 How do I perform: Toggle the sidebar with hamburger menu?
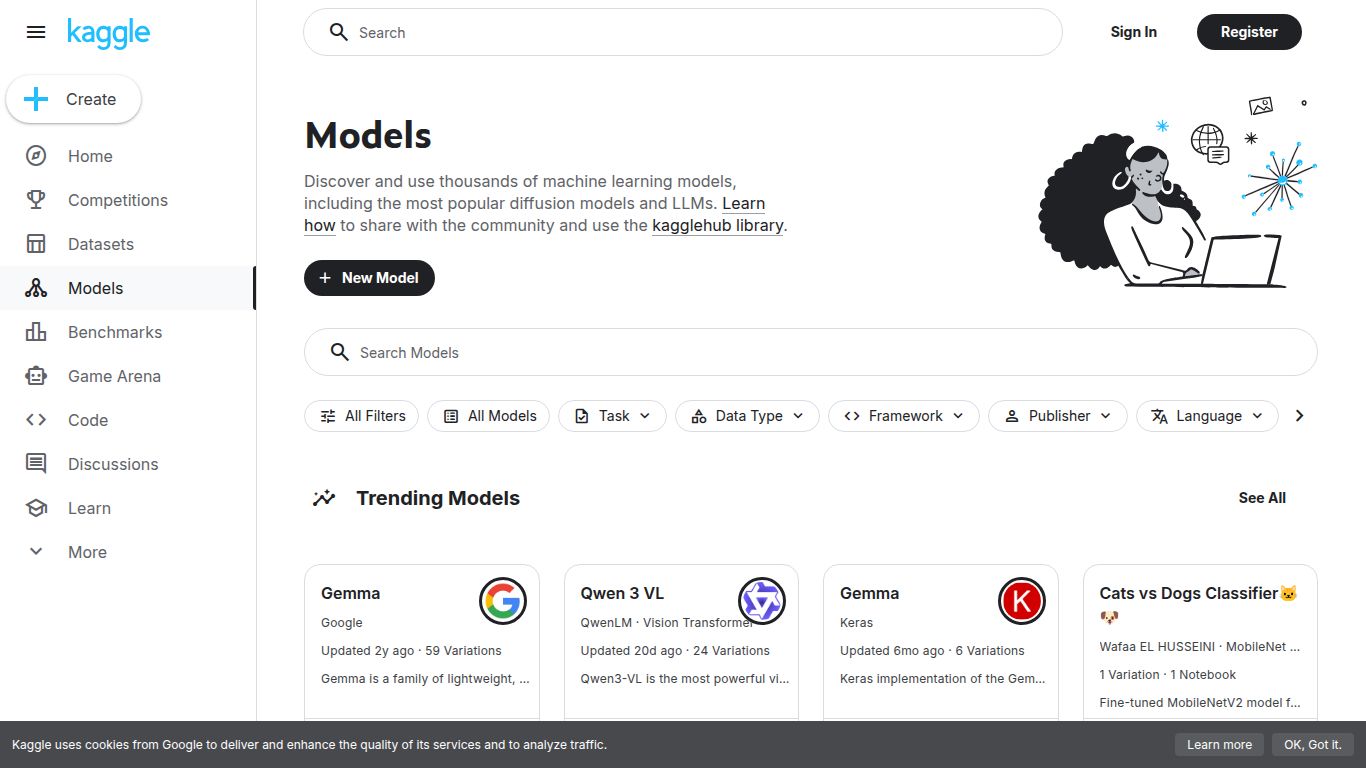36,32
